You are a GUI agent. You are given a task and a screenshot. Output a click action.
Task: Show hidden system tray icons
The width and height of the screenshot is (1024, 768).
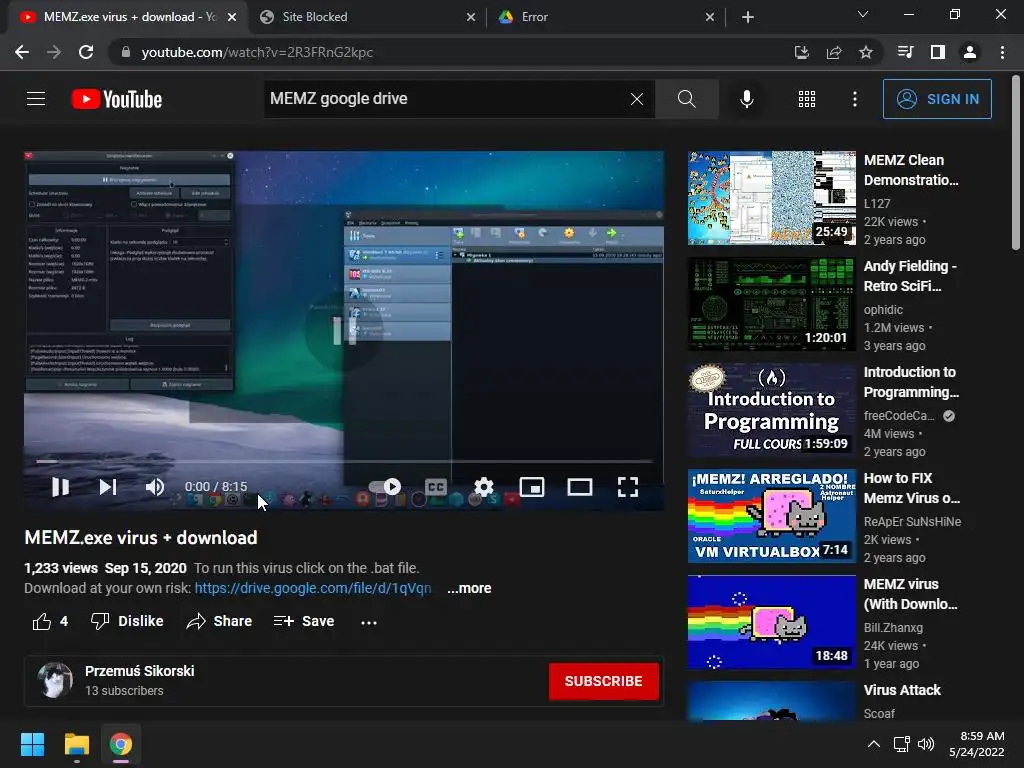pos(873,744)
